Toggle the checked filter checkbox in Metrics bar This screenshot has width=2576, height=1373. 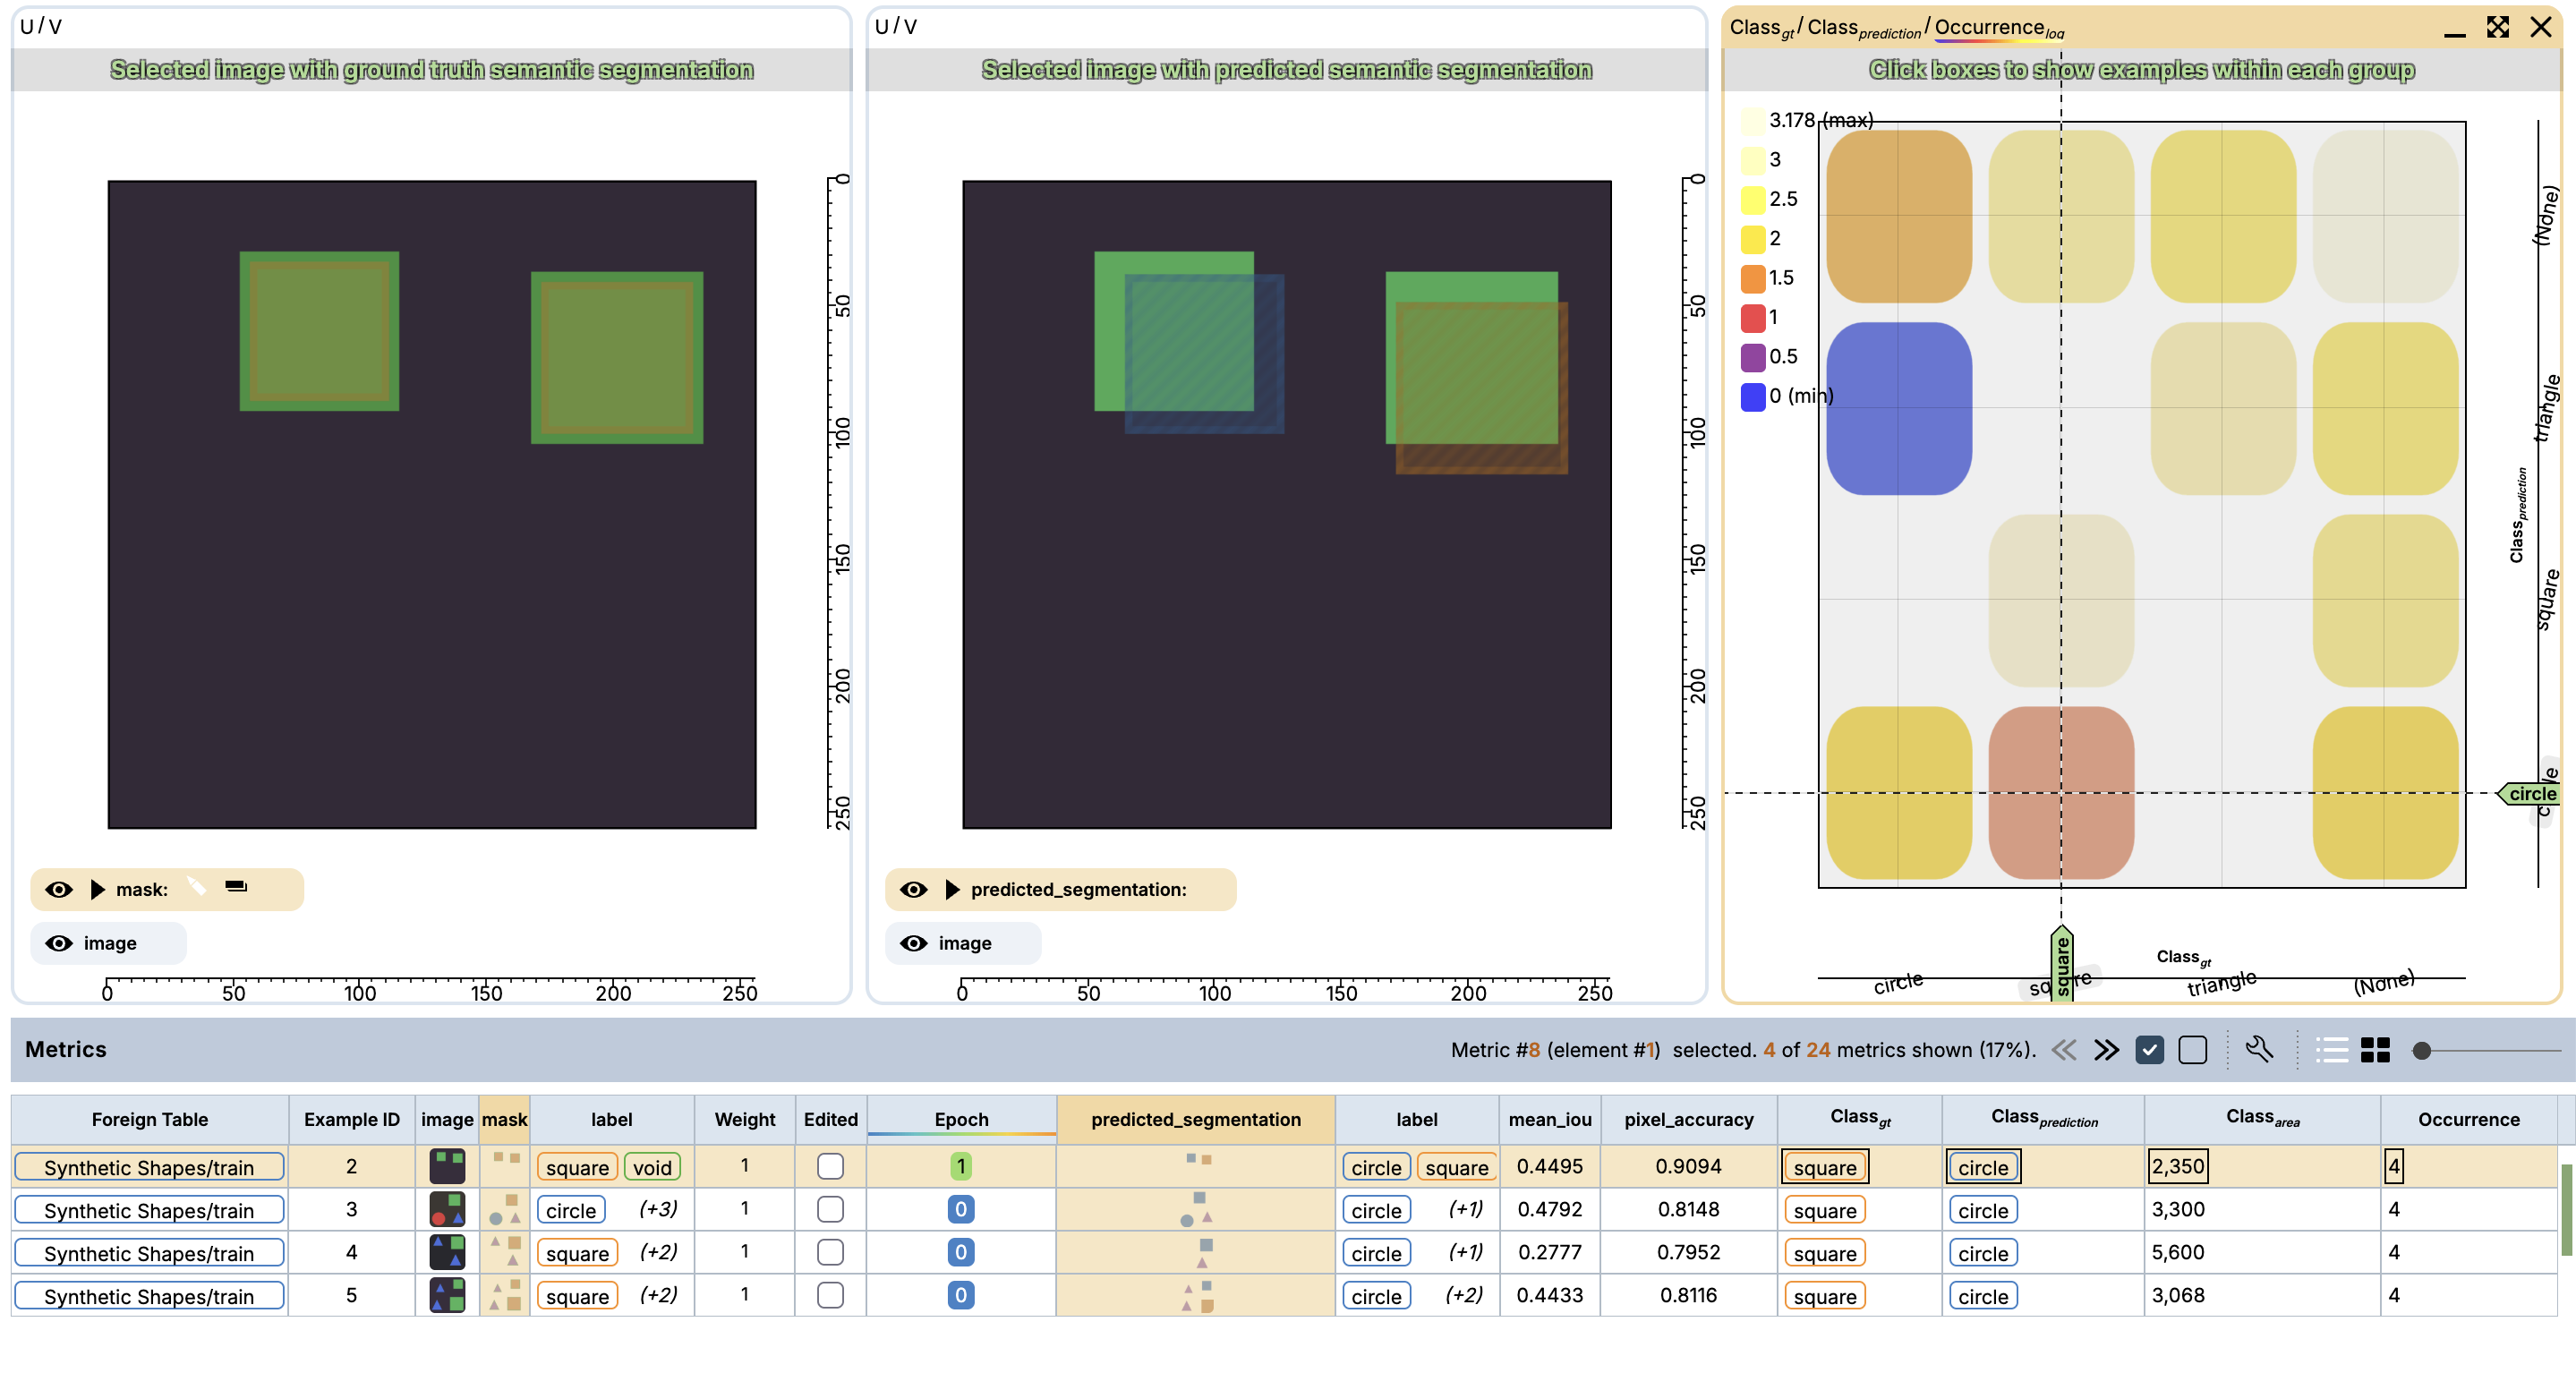[2149, 1050]
